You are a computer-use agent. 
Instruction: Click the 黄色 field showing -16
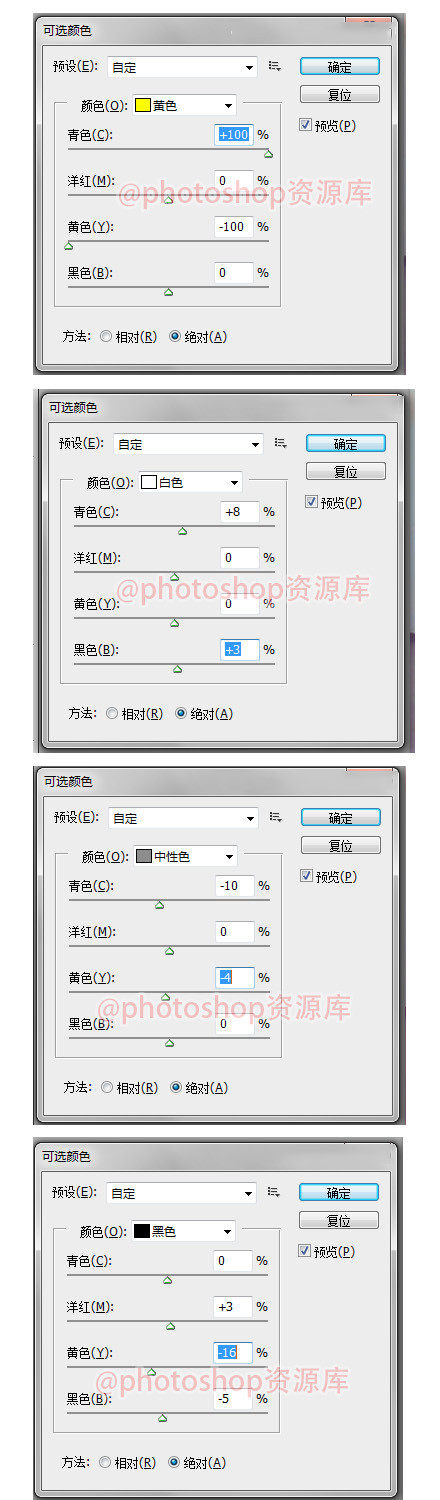233,1352
